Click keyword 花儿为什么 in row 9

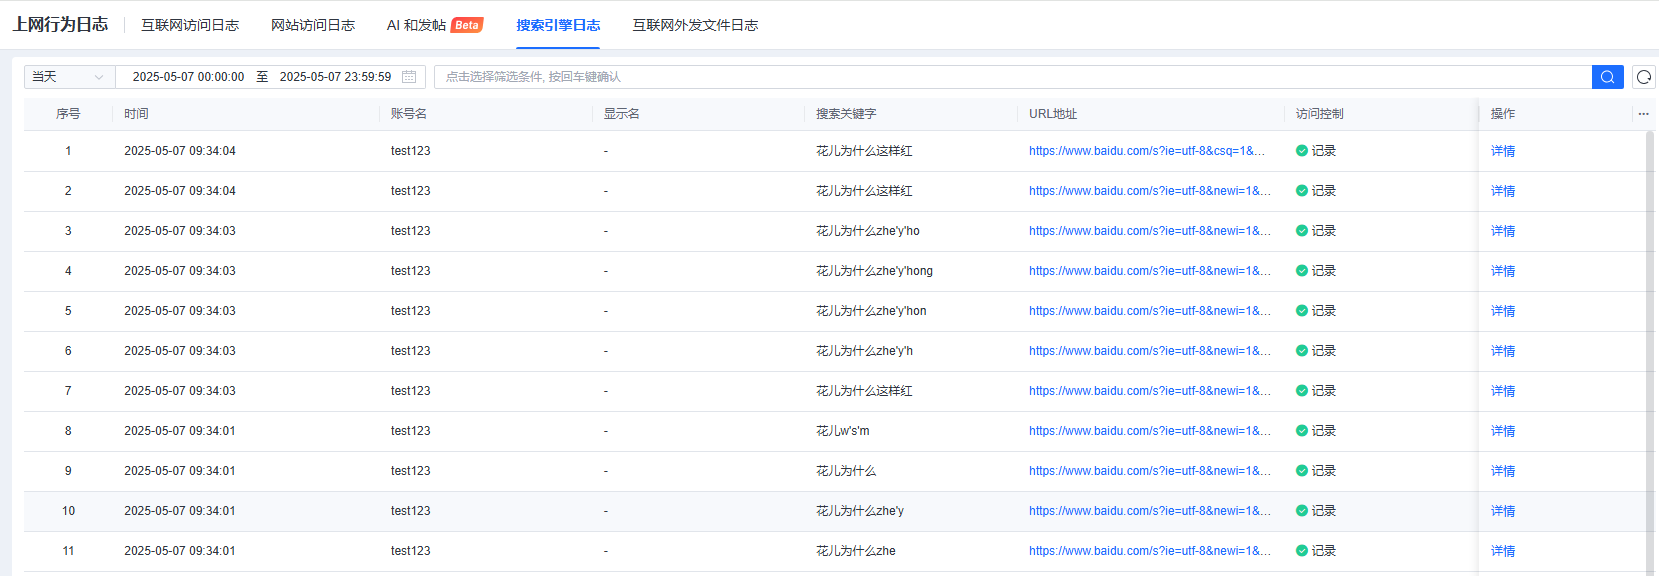(846, 471)
